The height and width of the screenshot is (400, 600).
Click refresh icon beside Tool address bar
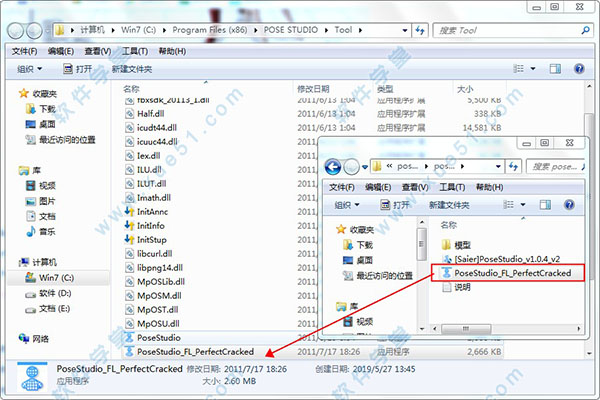[x=420, y=30]
